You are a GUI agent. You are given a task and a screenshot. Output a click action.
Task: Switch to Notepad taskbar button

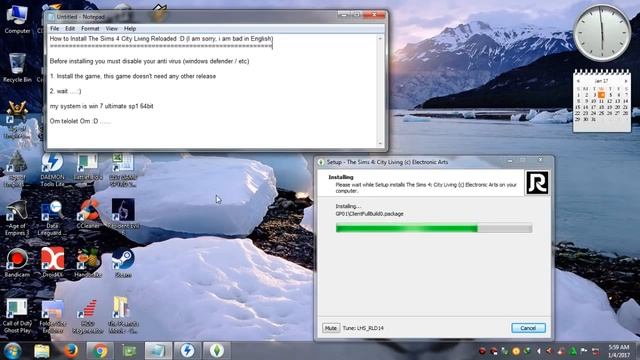point(158,351)
